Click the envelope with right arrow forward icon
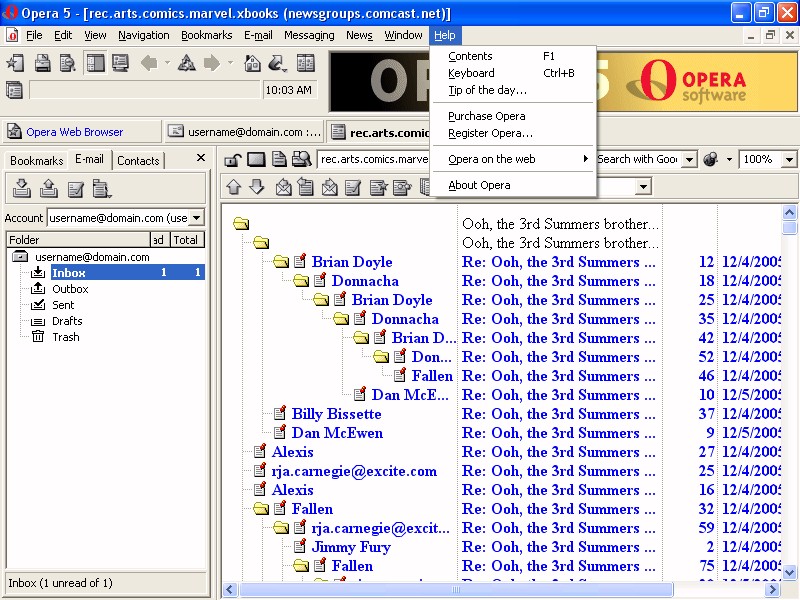 click(330, 187)
